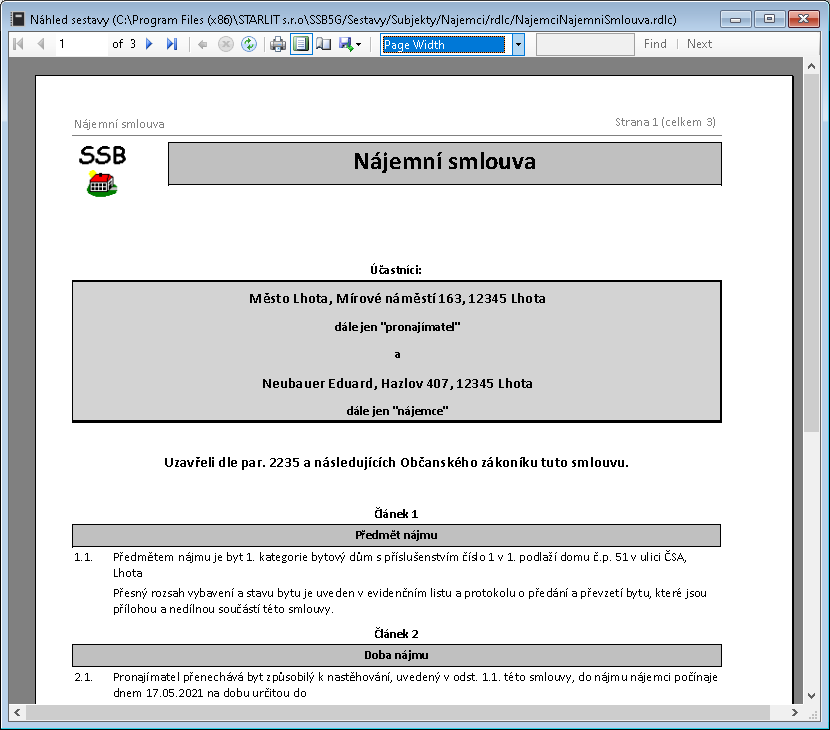Click the current page number field
The image size is (830, 730).
[x=78, y=44]
